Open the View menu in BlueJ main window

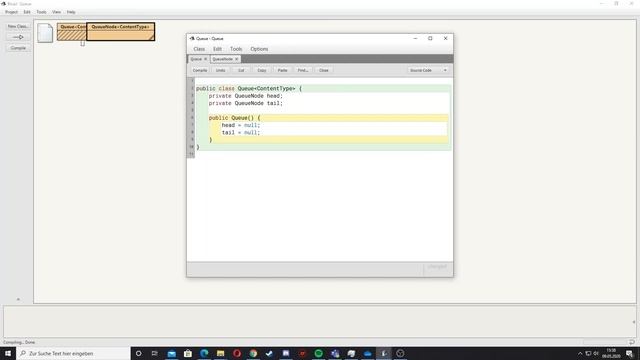pos(56,12)
